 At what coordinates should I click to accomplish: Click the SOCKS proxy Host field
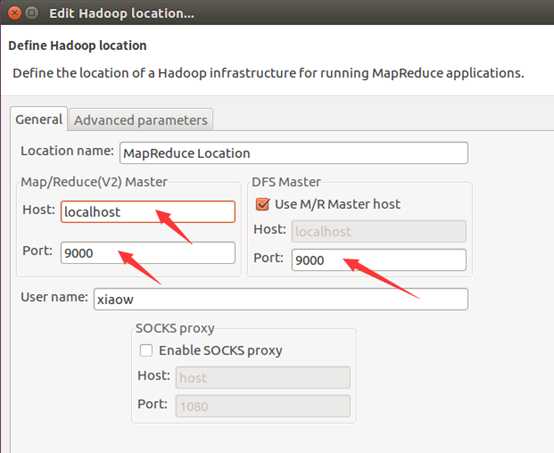(x=263, y=378)
